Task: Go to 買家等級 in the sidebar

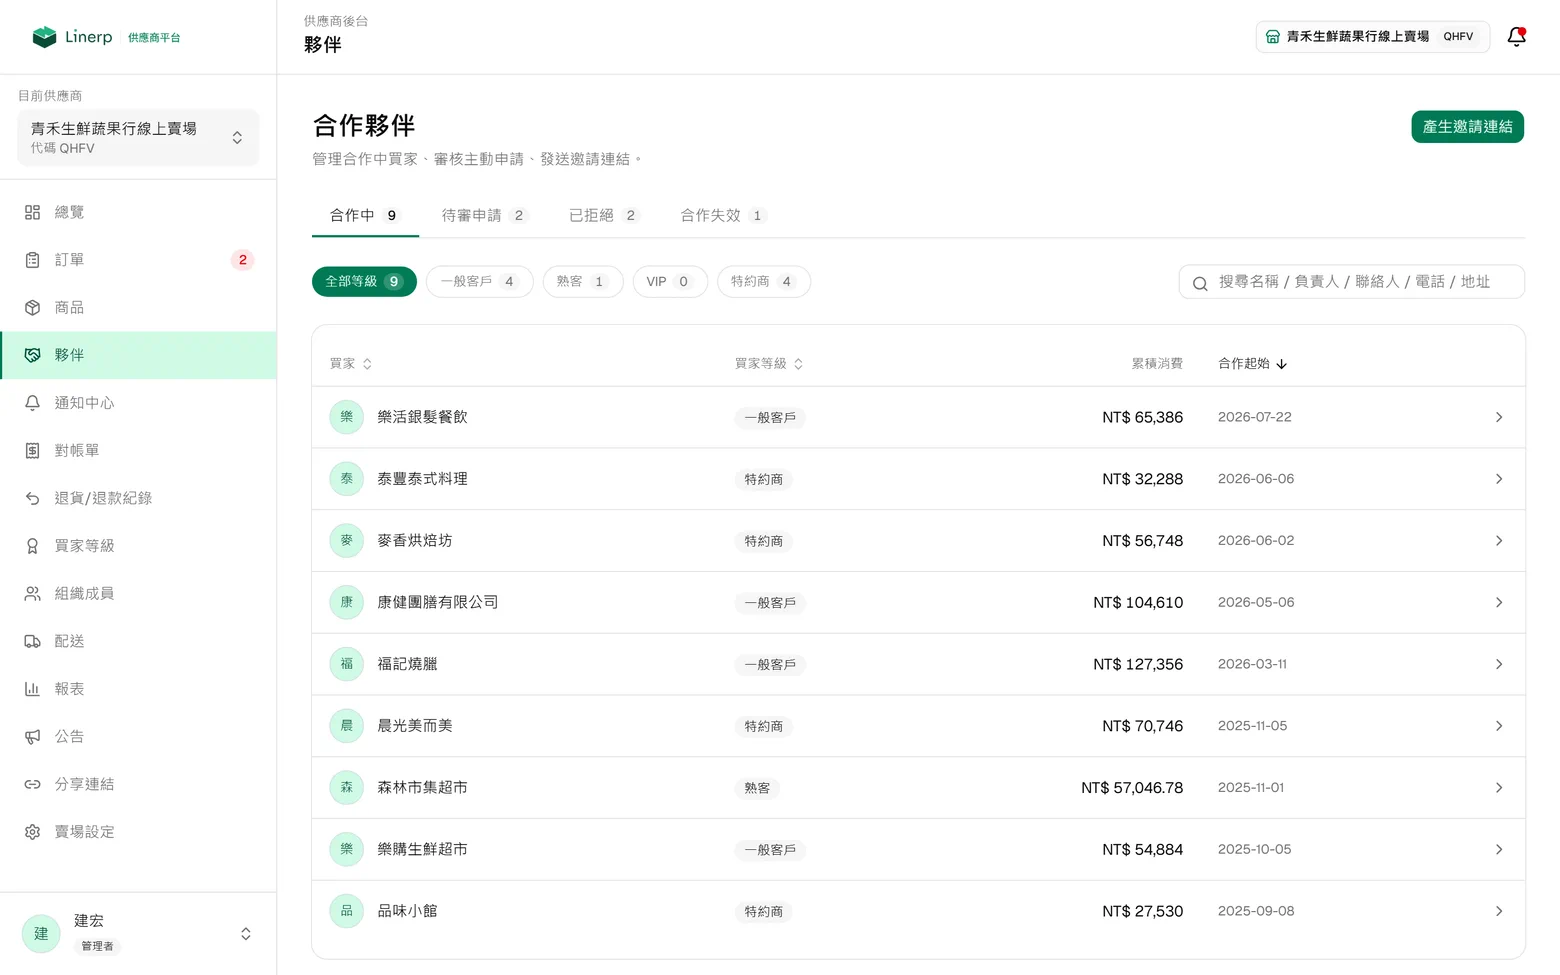Action: [x=138, y=546]
